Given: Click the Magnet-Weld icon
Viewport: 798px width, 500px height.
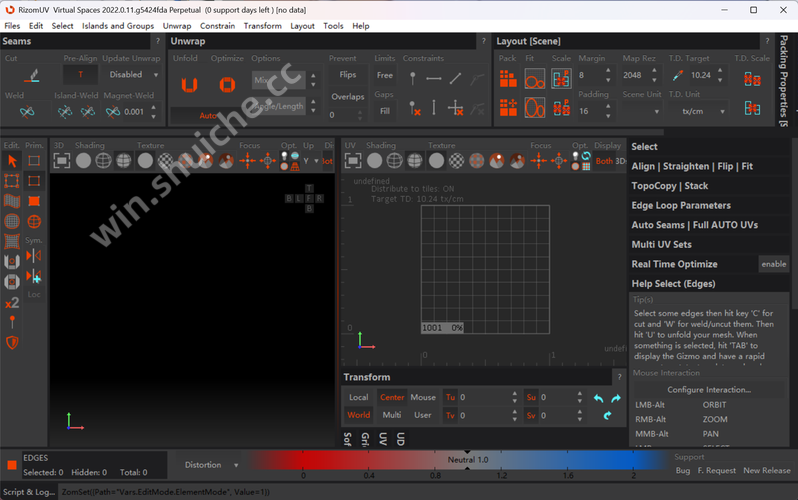Looking at the screenshot, I should point(113,112).
